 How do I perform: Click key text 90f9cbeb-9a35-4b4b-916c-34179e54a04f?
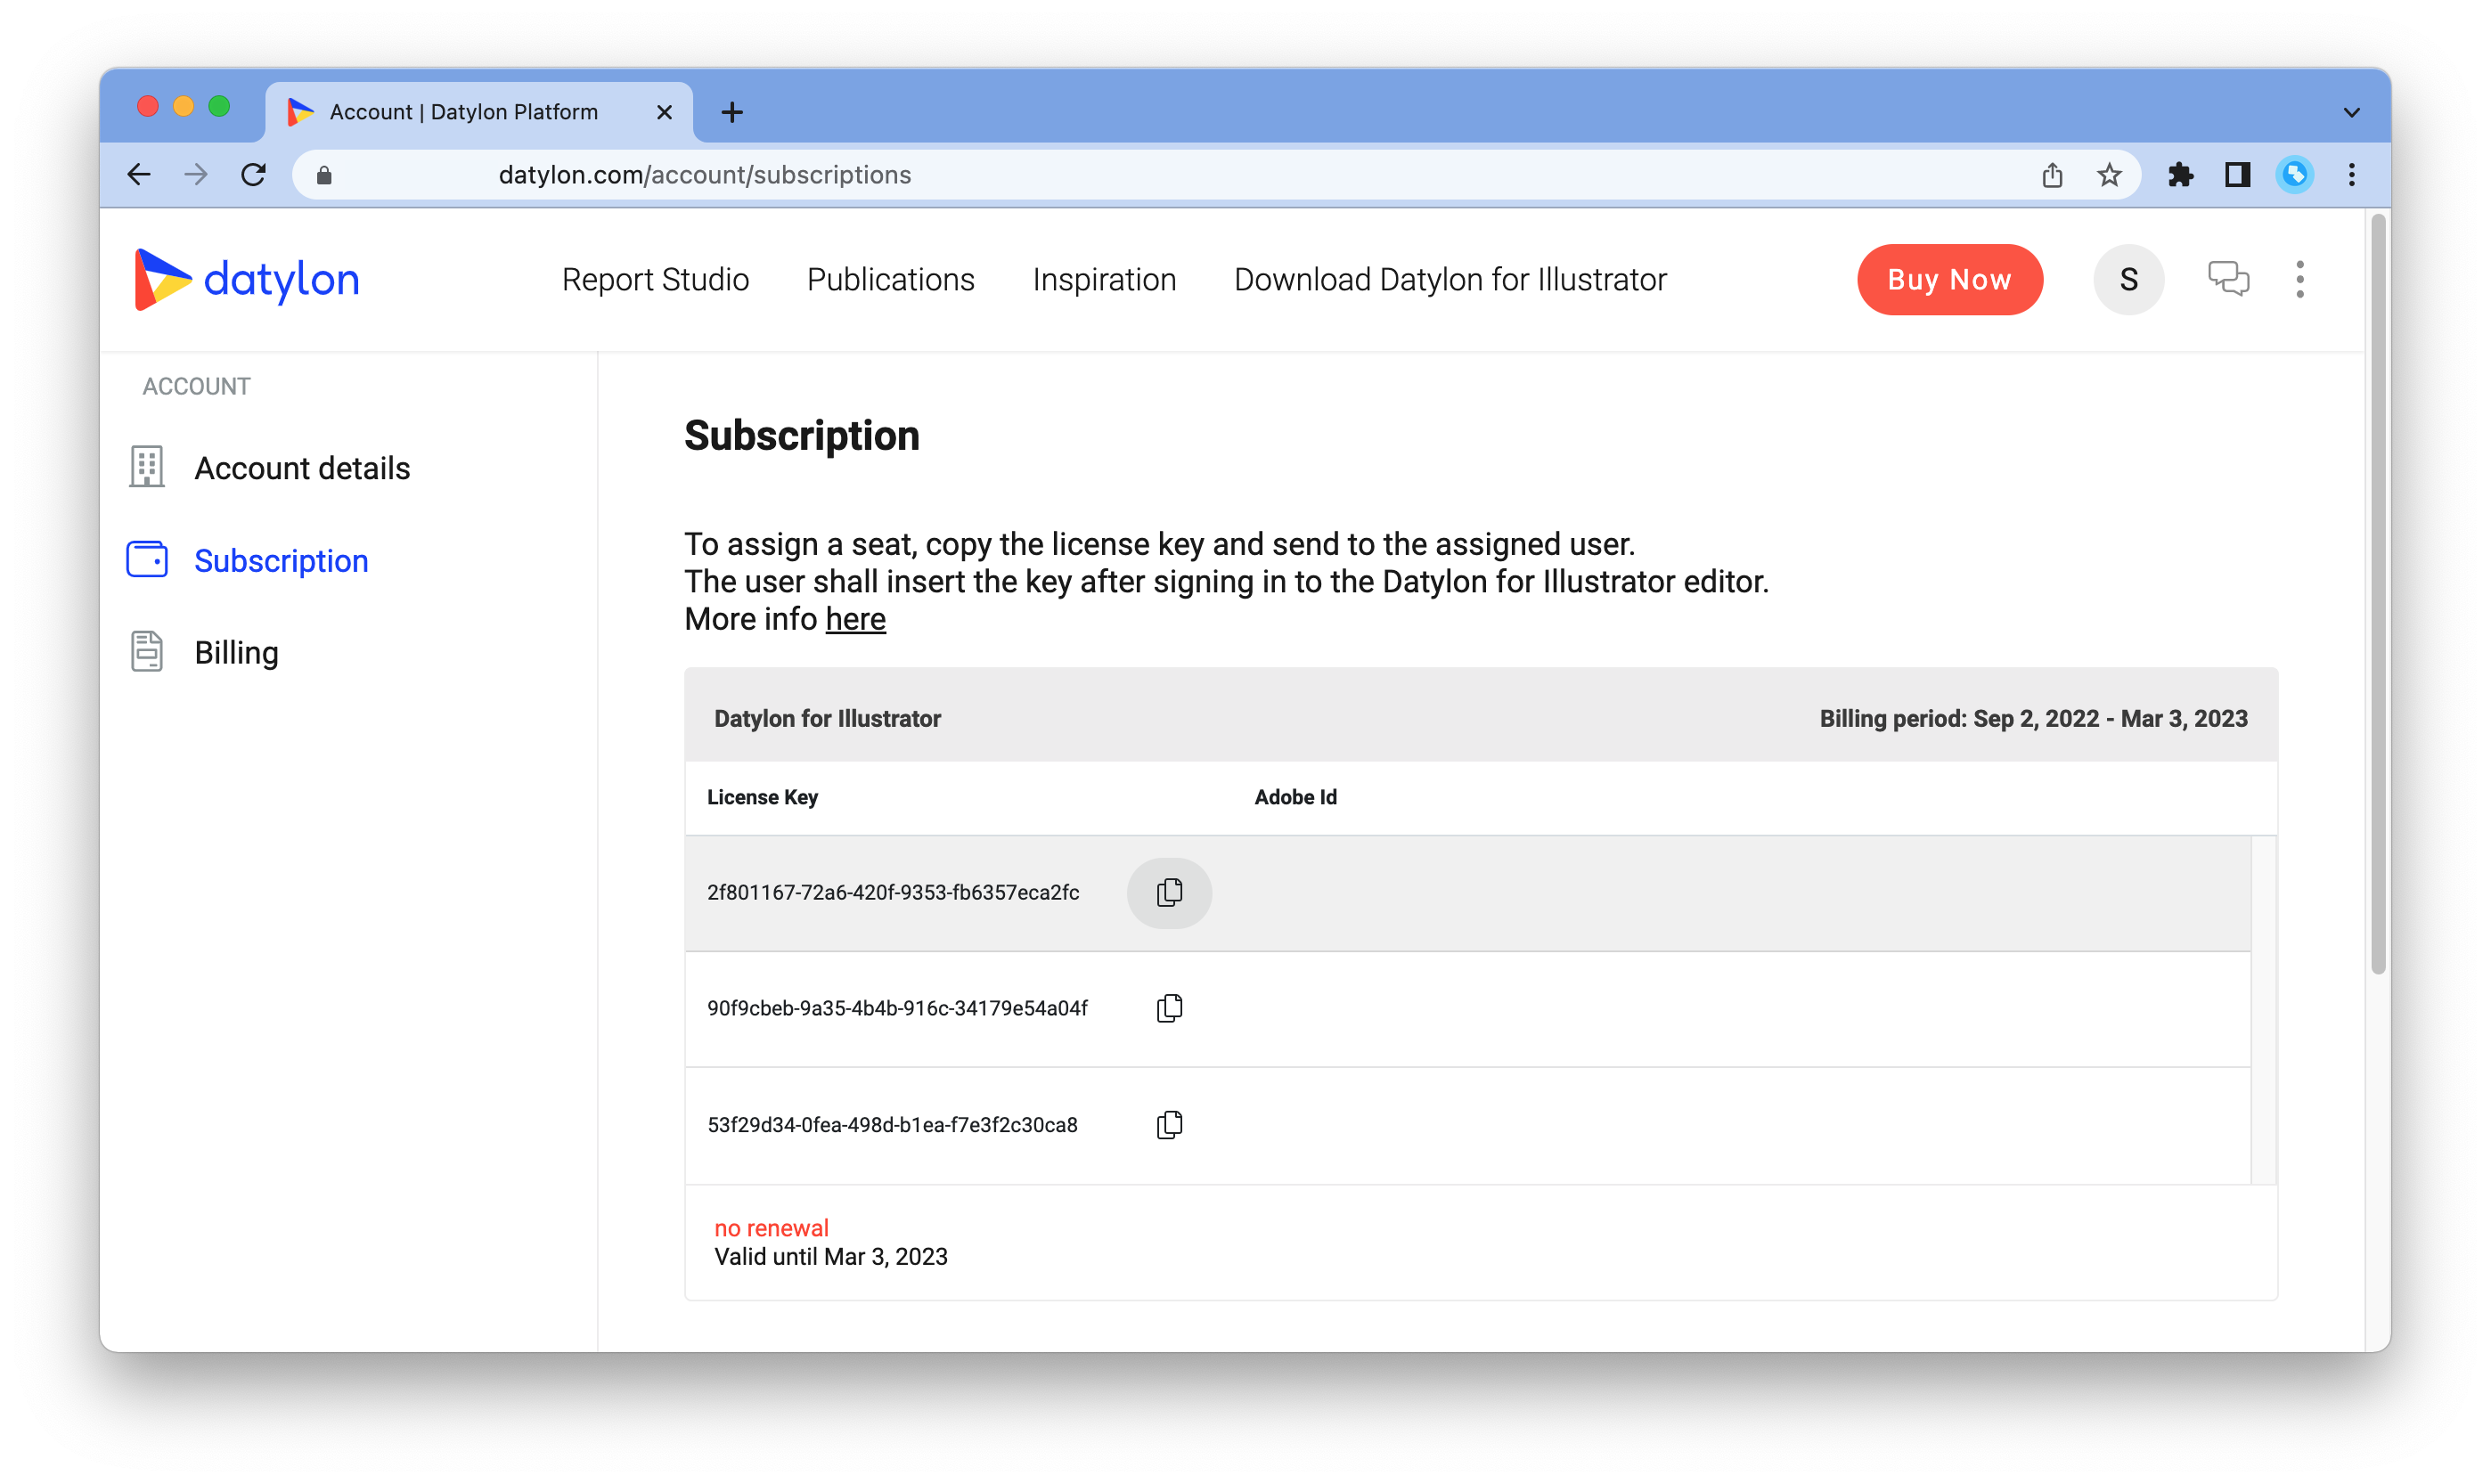point(897,1008)
